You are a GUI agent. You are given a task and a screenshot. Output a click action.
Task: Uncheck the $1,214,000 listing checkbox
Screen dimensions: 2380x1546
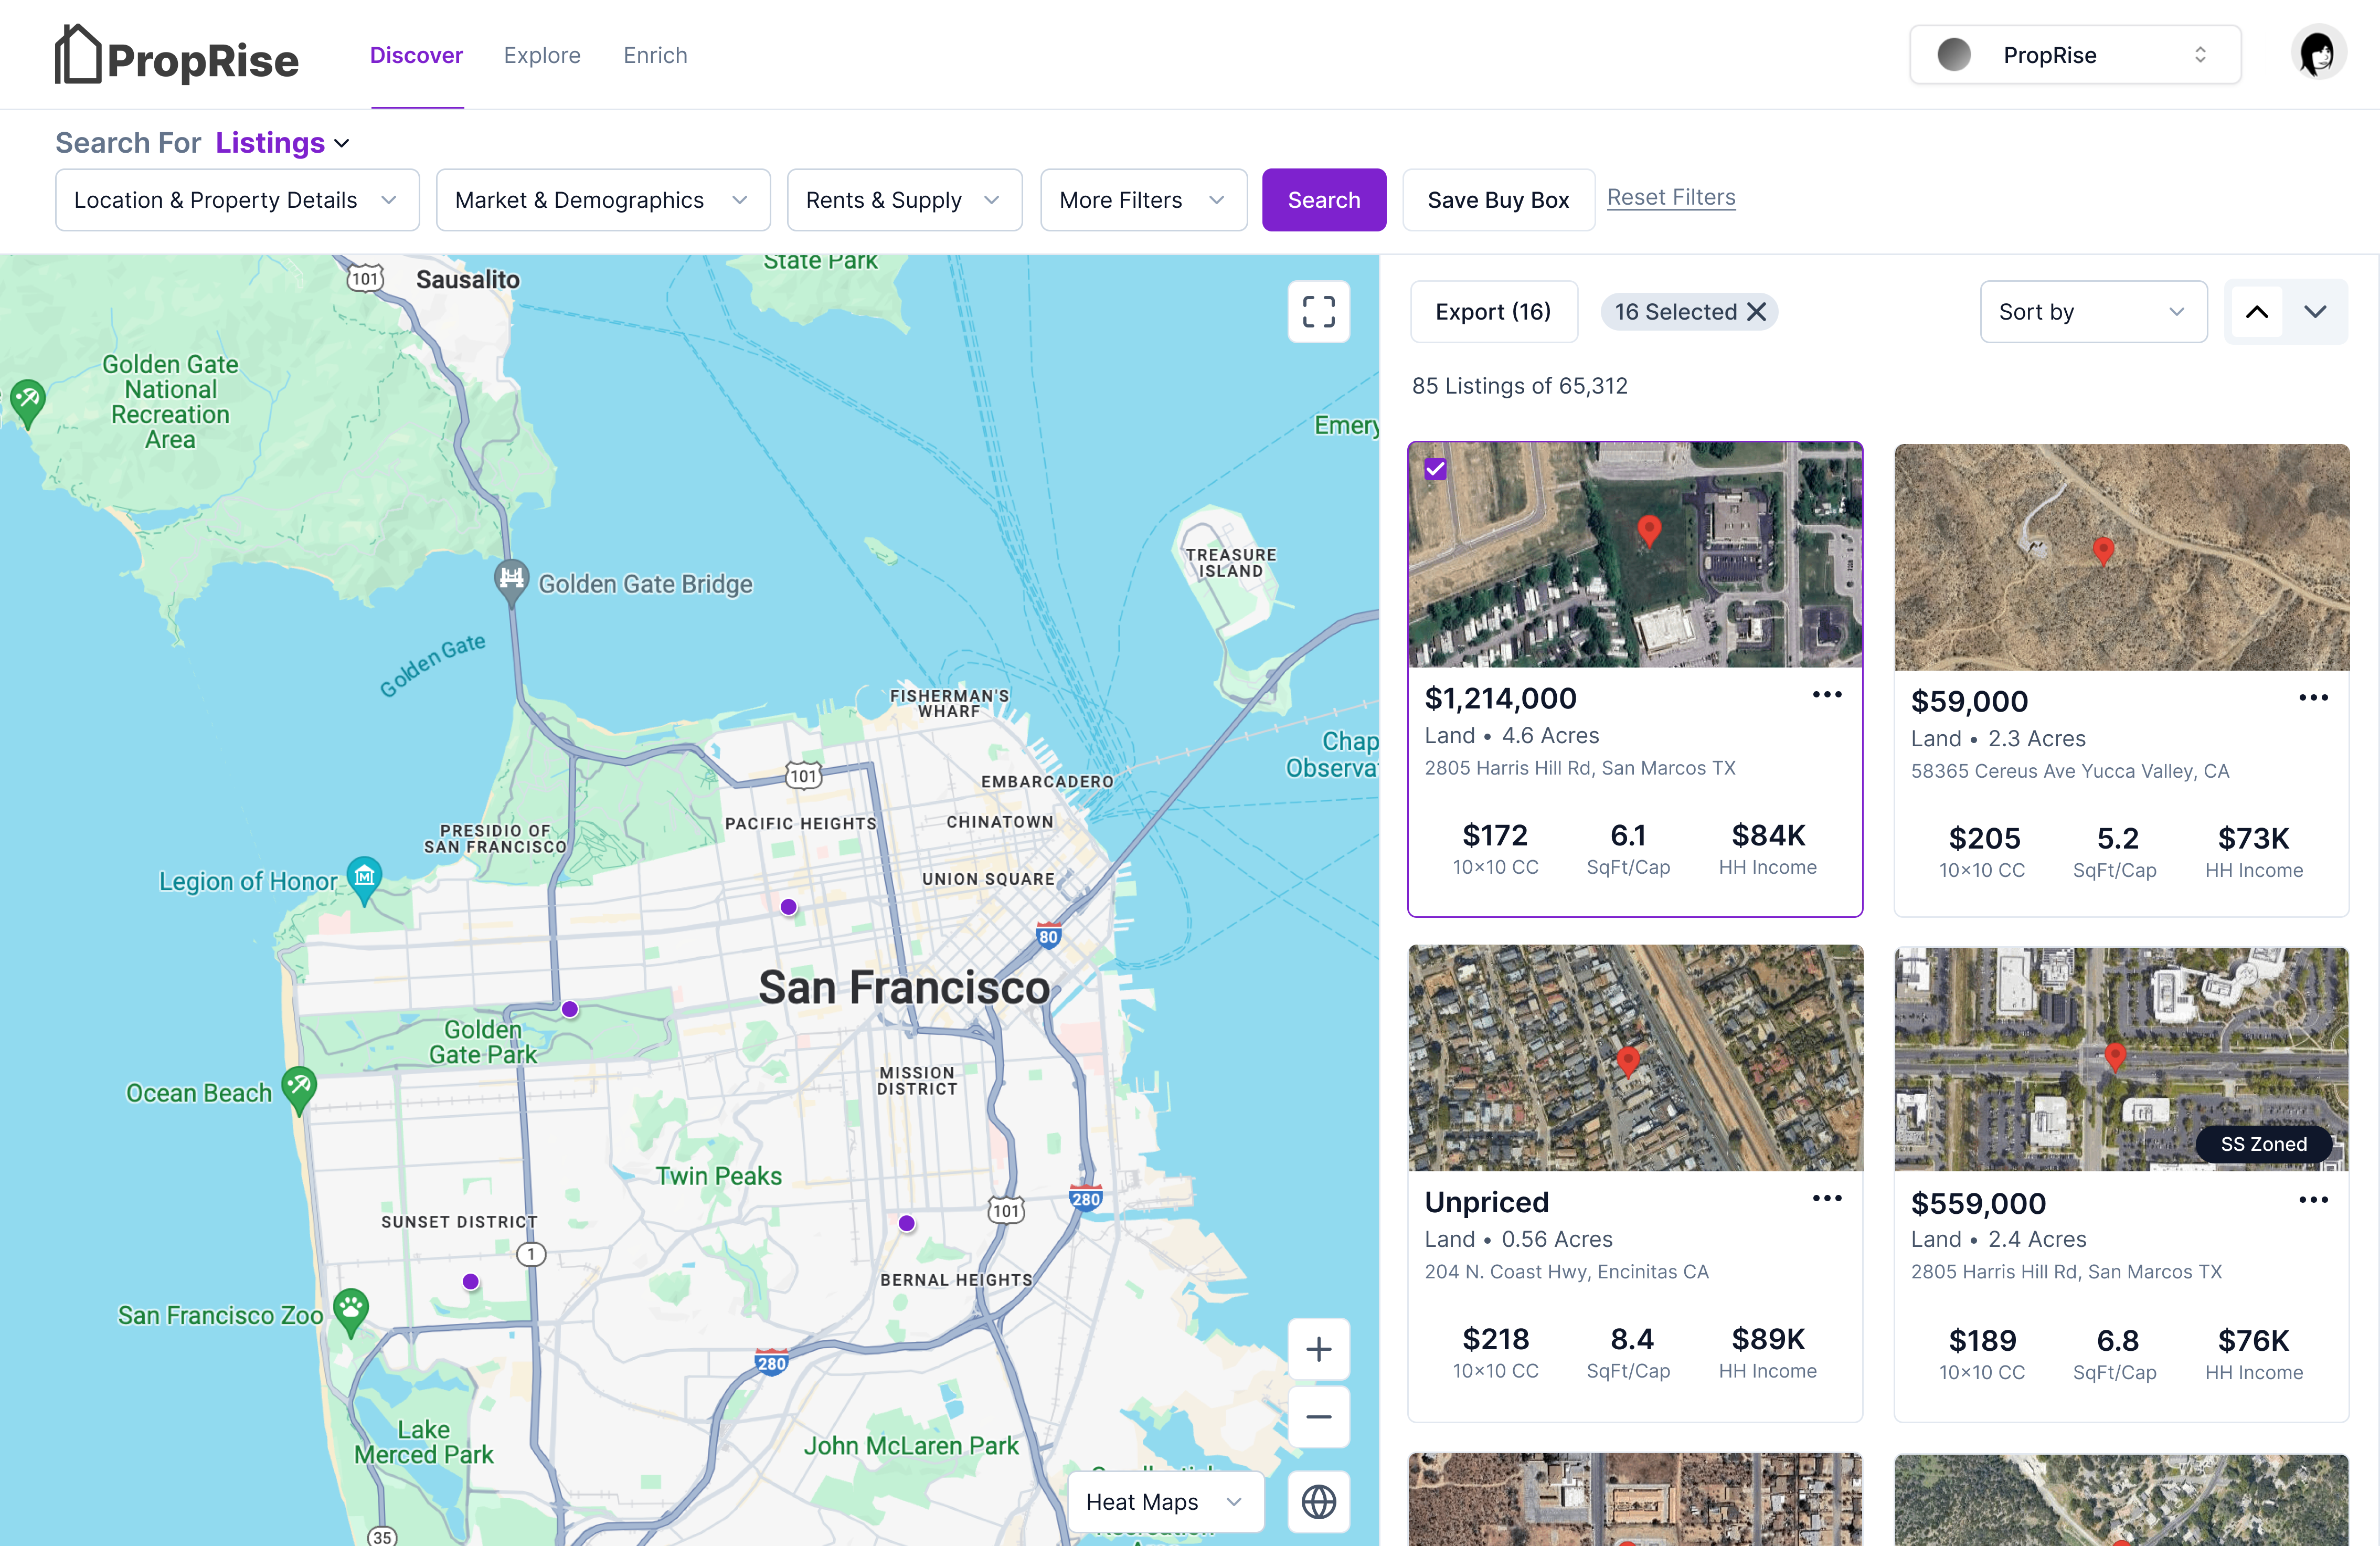tap(1436, 469)
